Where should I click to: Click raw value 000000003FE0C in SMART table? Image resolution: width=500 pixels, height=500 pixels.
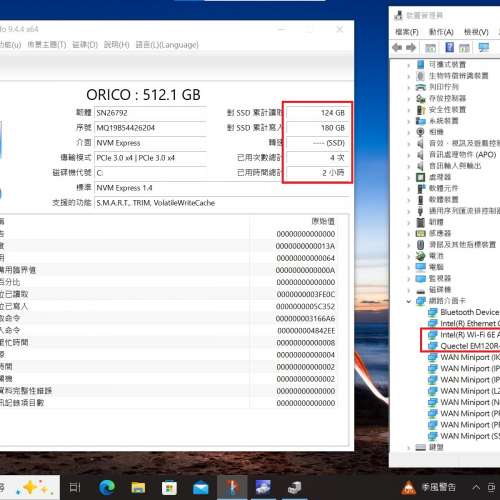pyautogui.click(x=306, y=295)
